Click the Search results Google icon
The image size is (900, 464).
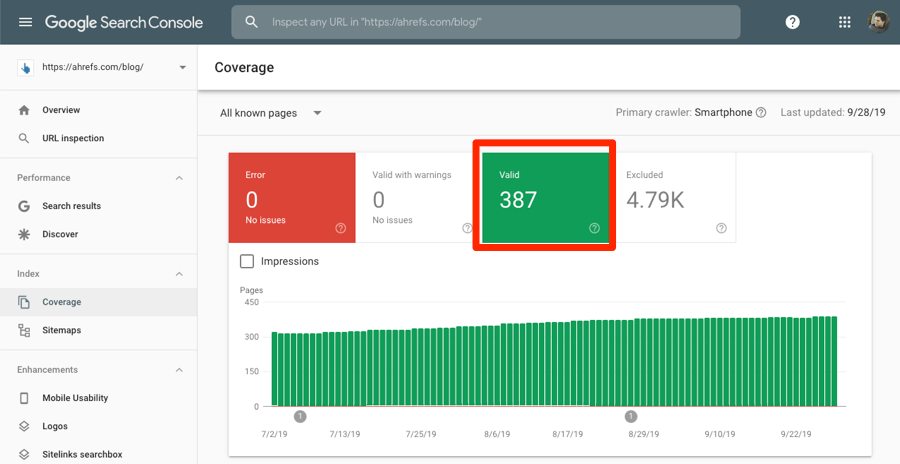(24, 206)
